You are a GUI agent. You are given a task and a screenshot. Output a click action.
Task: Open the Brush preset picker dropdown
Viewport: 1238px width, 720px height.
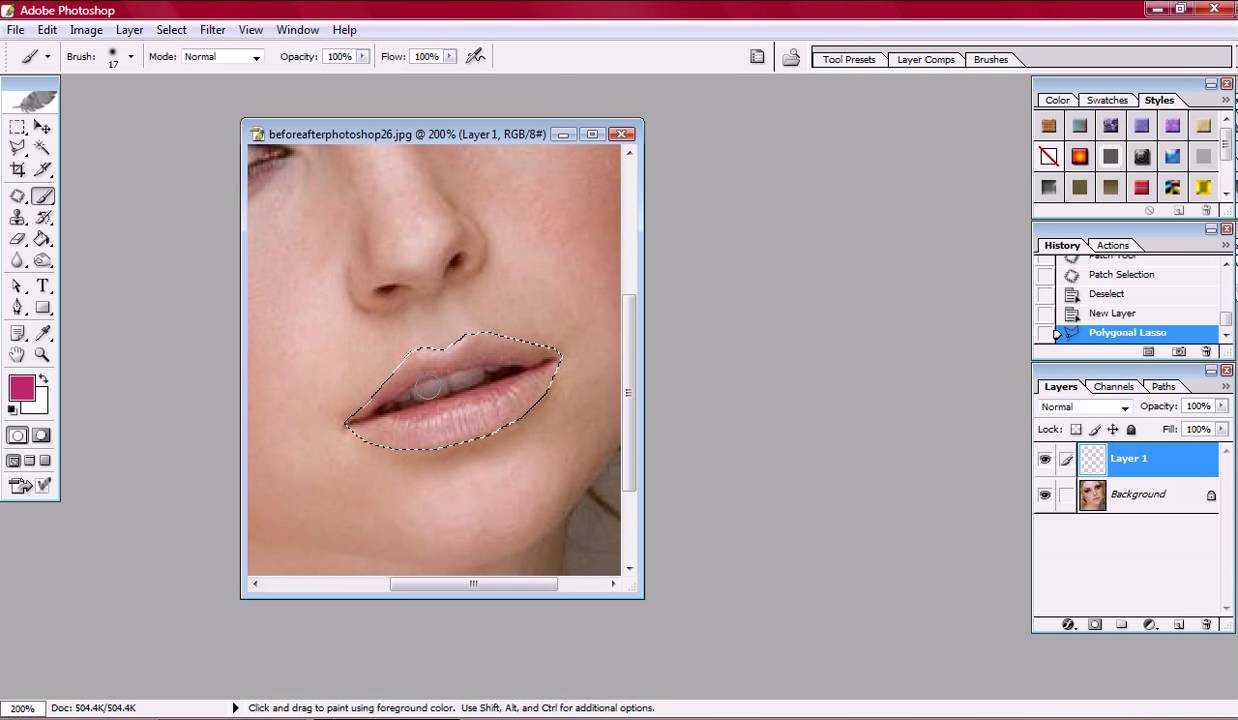130,56
